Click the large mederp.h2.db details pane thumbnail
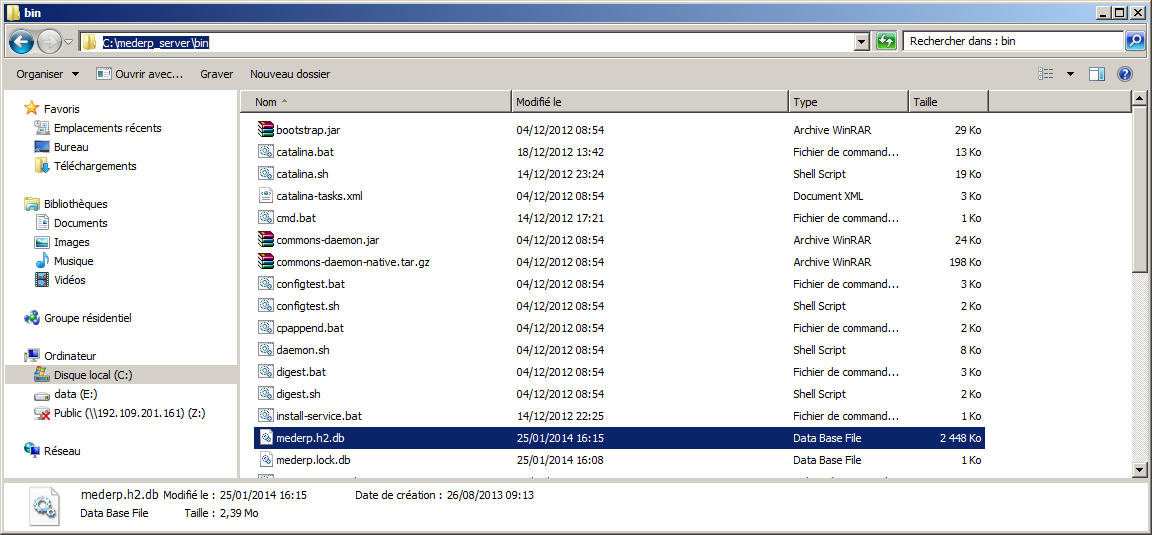The width and height of the screenshot is (1152, 535). (x=45, y=506)
